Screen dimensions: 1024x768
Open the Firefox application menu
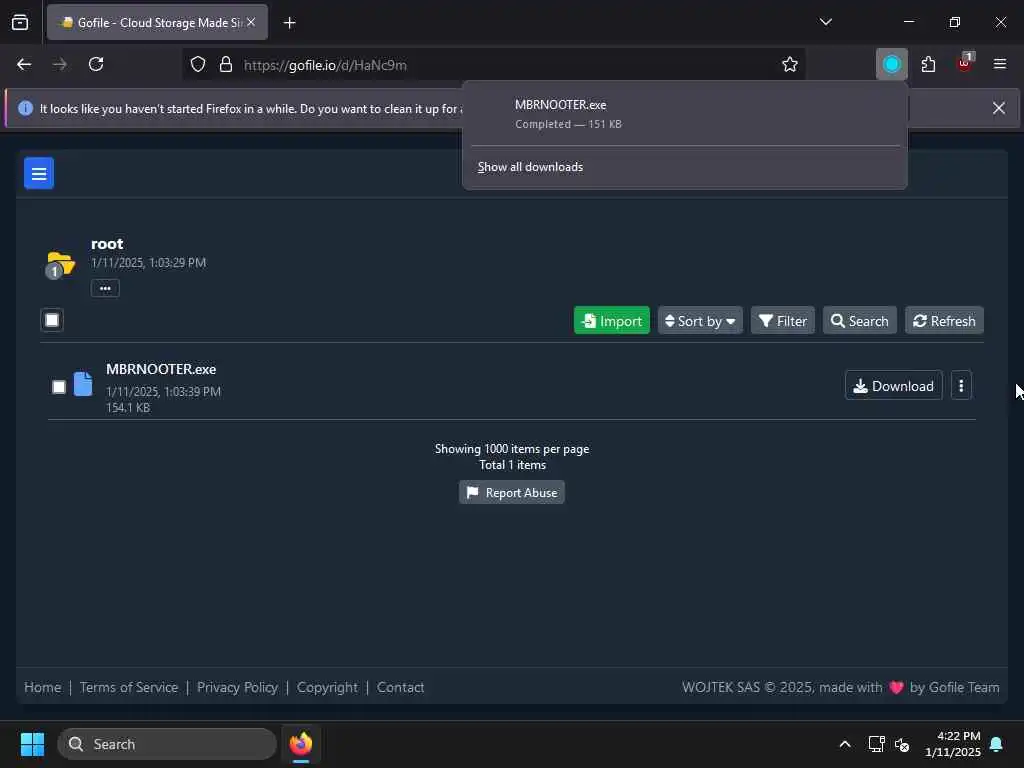pos(999,64)
